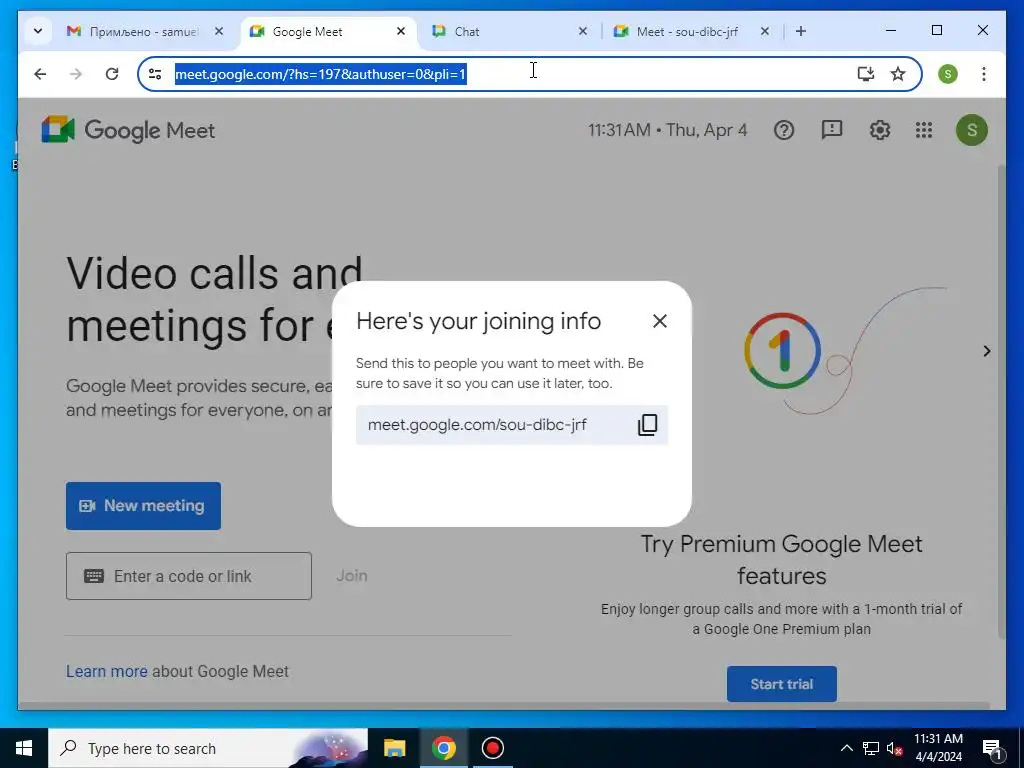
Task: Open File Explorer from the taskbar
Action: (394, 748)
